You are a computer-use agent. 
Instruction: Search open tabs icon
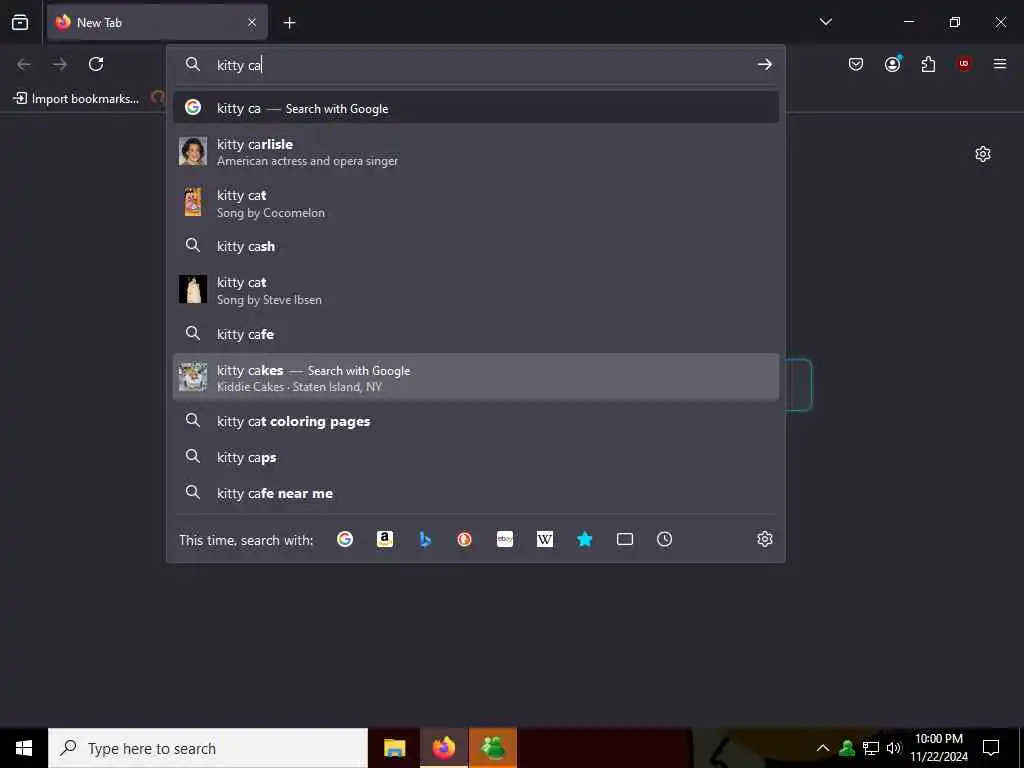[x=625, y=539]
